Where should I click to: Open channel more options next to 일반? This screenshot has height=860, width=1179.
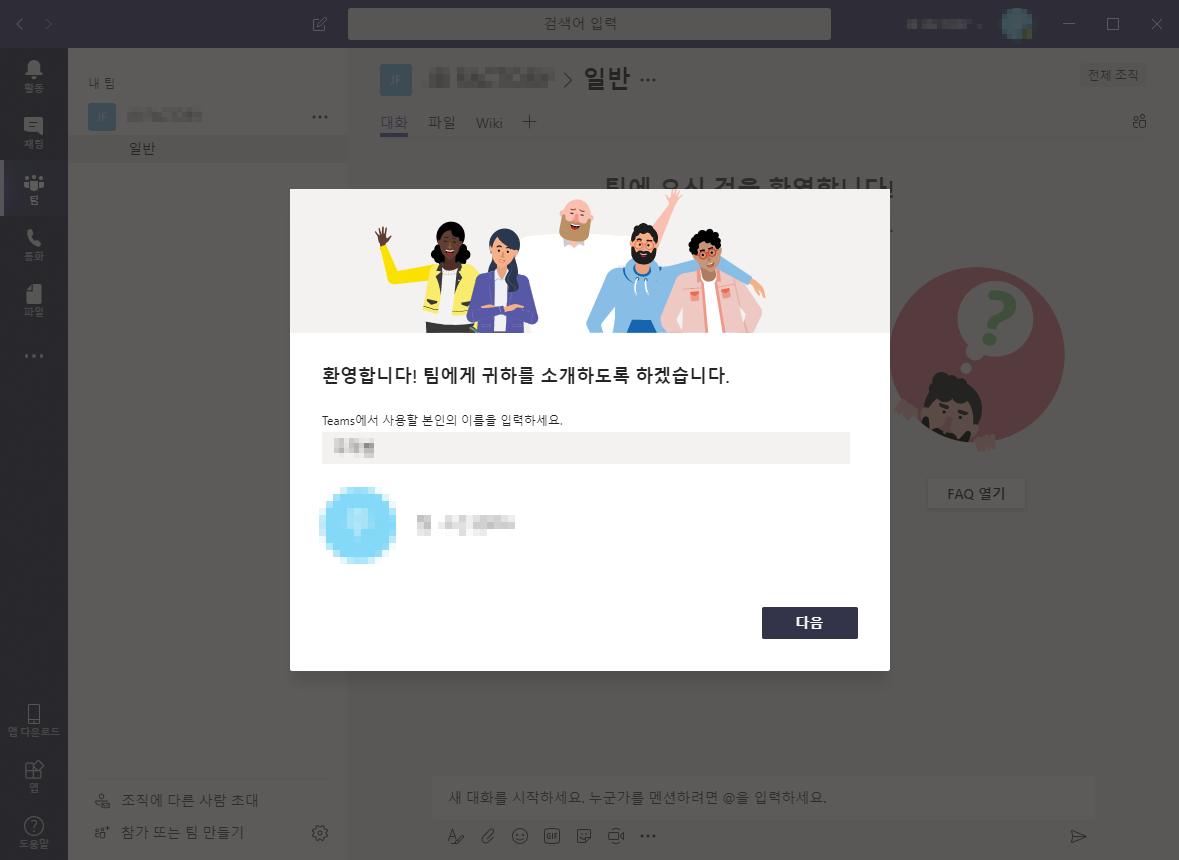click(648, 80)
